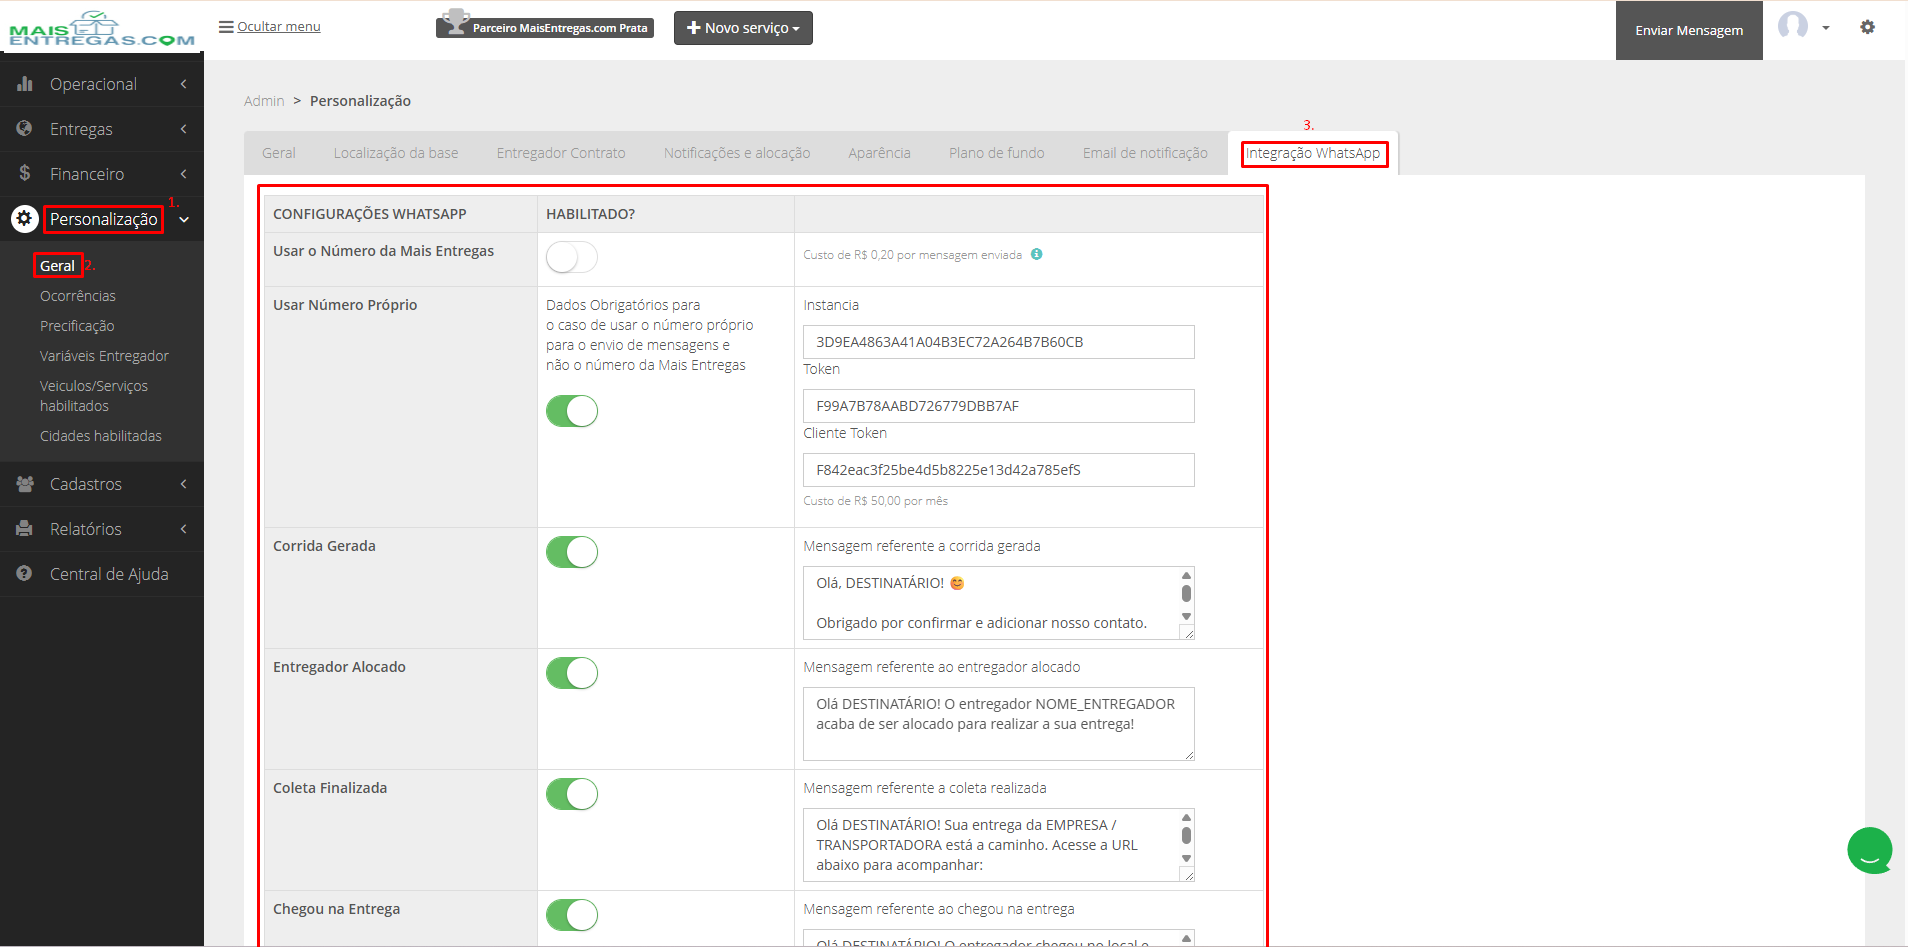The height and width of the screenshot is (947, 1908).
Task: Switch to the Geral tab
Action: [279, 153]
